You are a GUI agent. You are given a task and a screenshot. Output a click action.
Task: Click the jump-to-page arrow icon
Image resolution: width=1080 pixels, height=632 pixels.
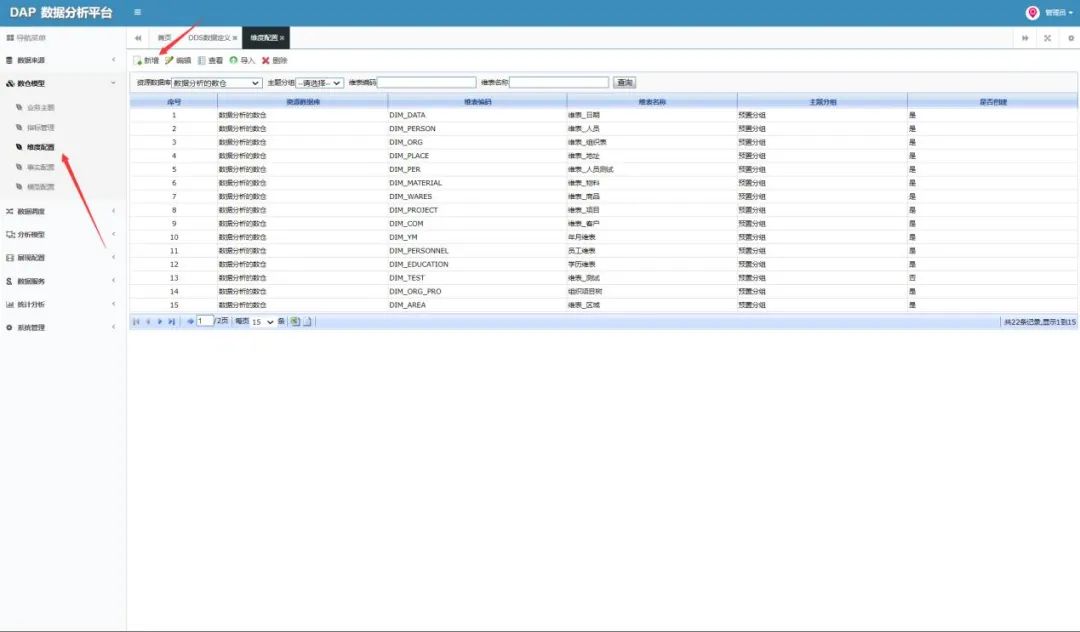point(190,322)
